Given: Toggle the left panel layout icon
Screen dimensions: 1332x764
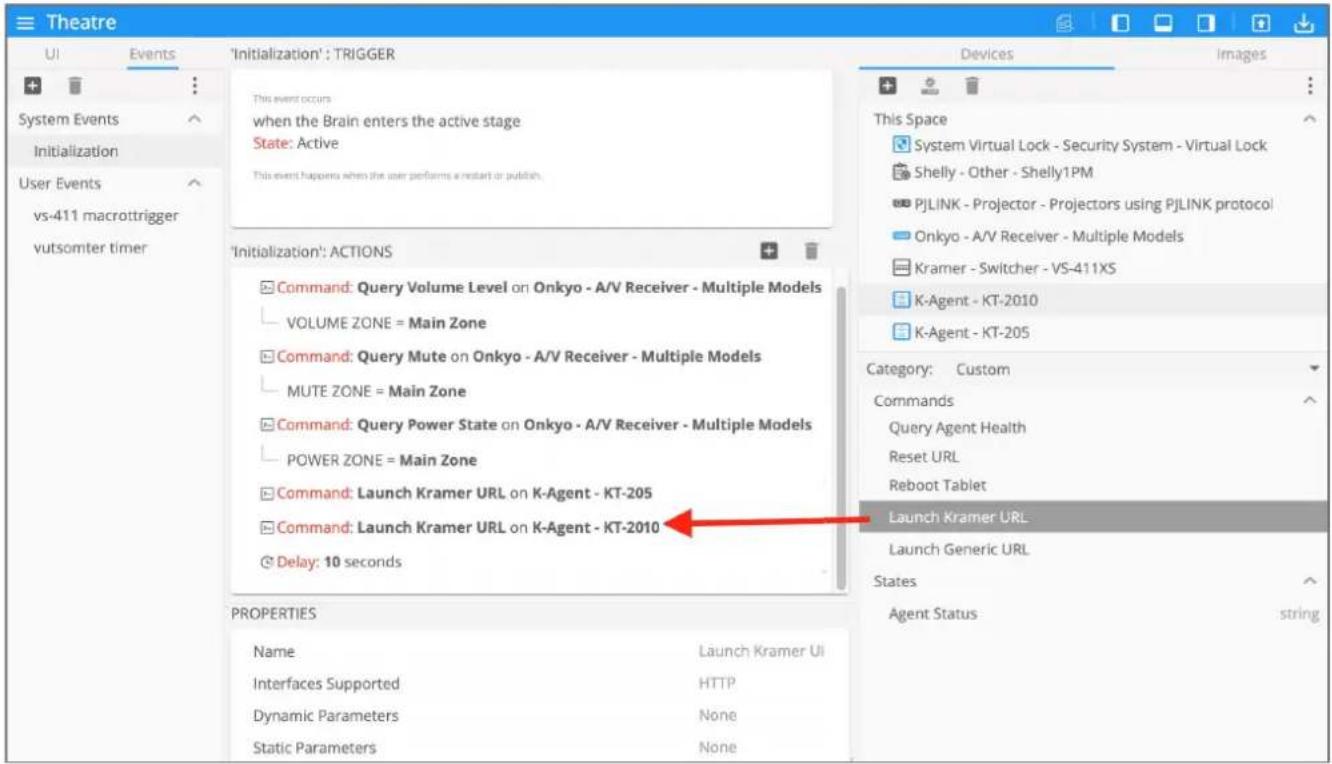Looking at the screenshot, I should [x=1122, y=21].
